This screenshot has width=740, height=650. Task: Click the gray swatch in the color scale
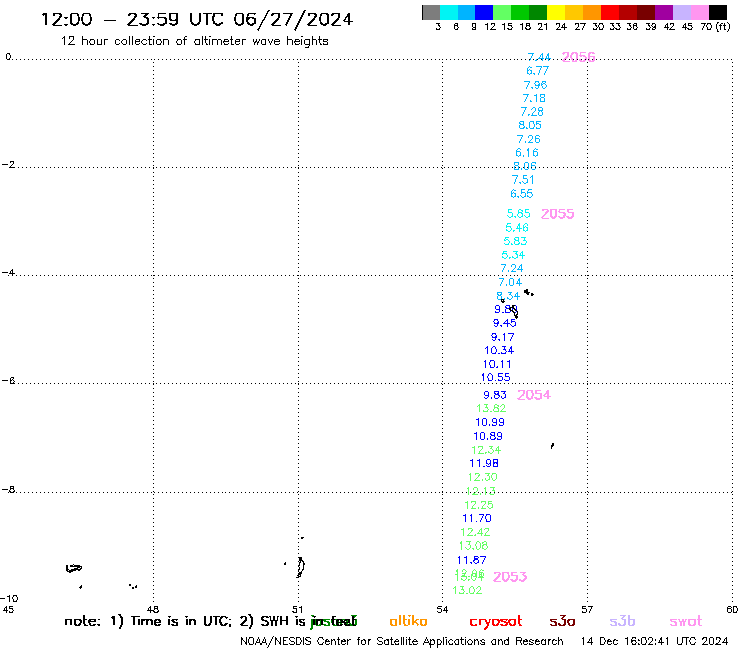coord(431,12)
